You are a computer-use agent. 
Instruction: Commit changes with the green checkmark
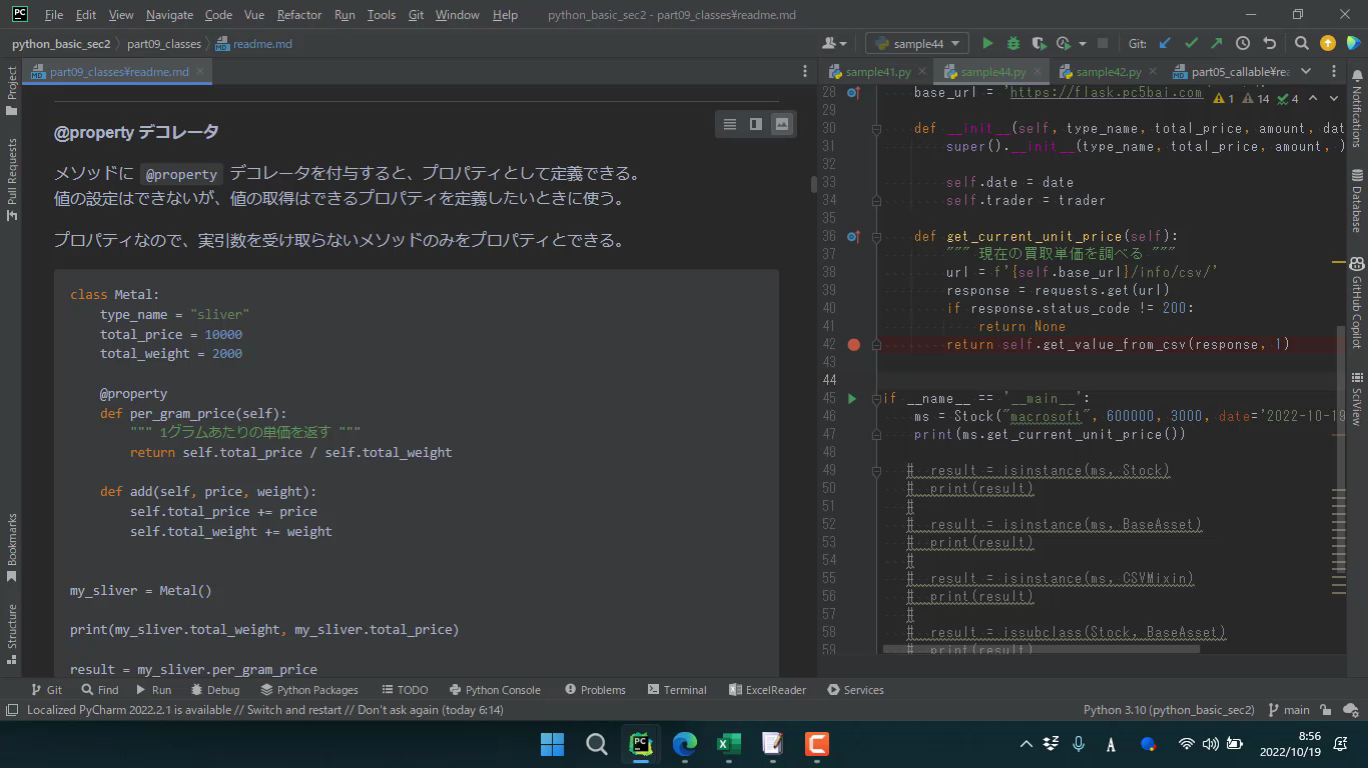(x=1191, y=43)
